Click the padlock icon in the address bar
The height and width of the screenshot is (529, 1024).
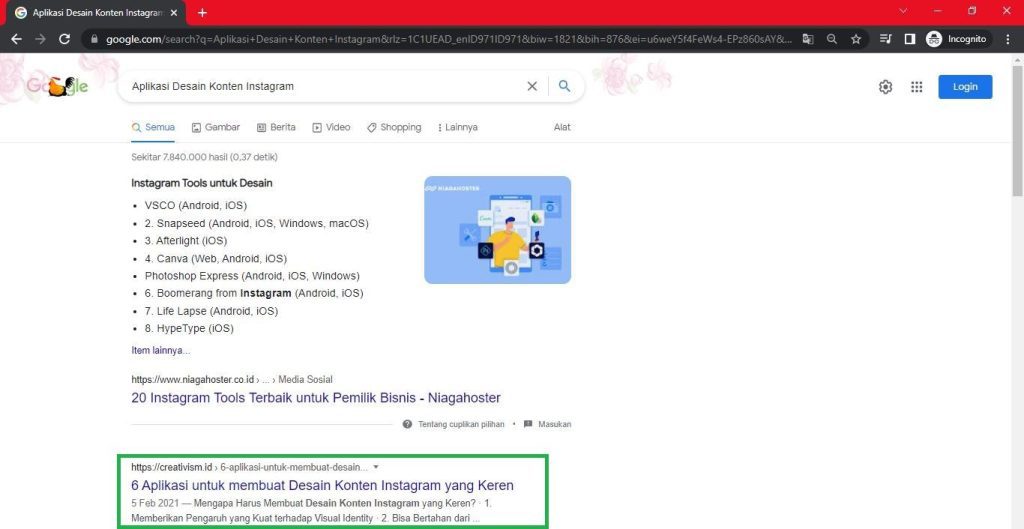tap(94, 39)
